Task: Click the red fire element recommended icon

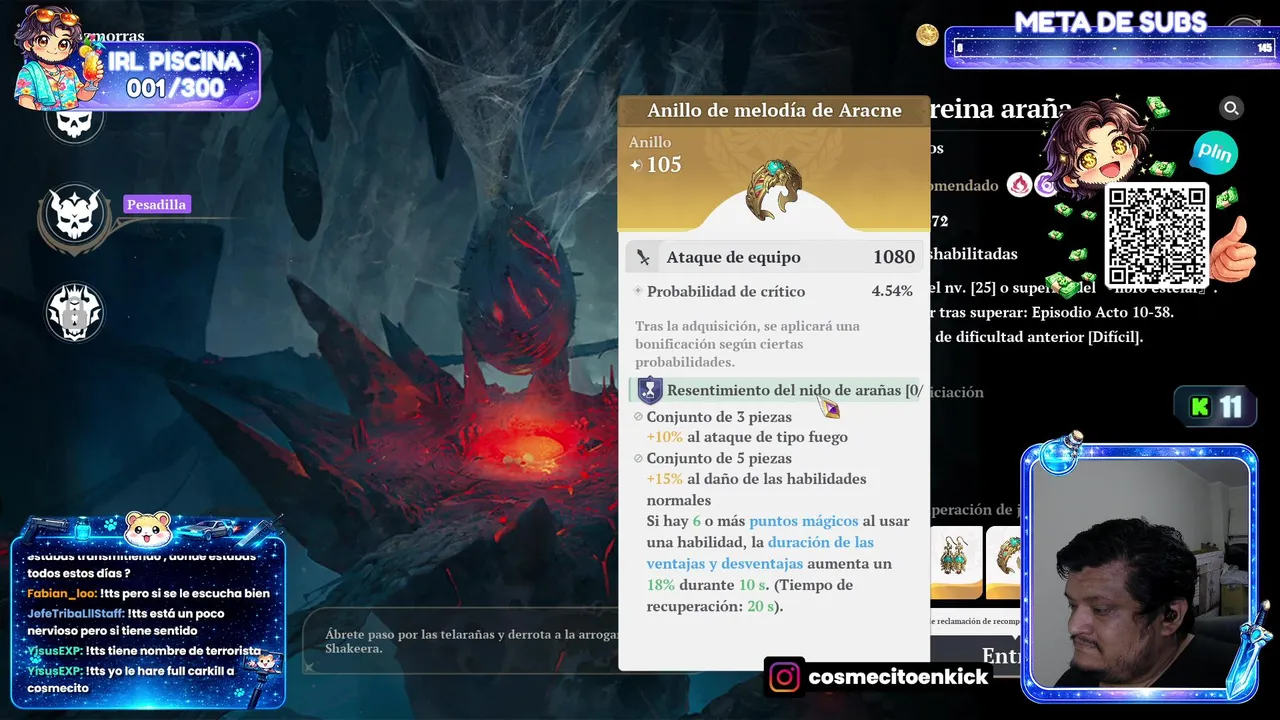Action: [1019, 185]
